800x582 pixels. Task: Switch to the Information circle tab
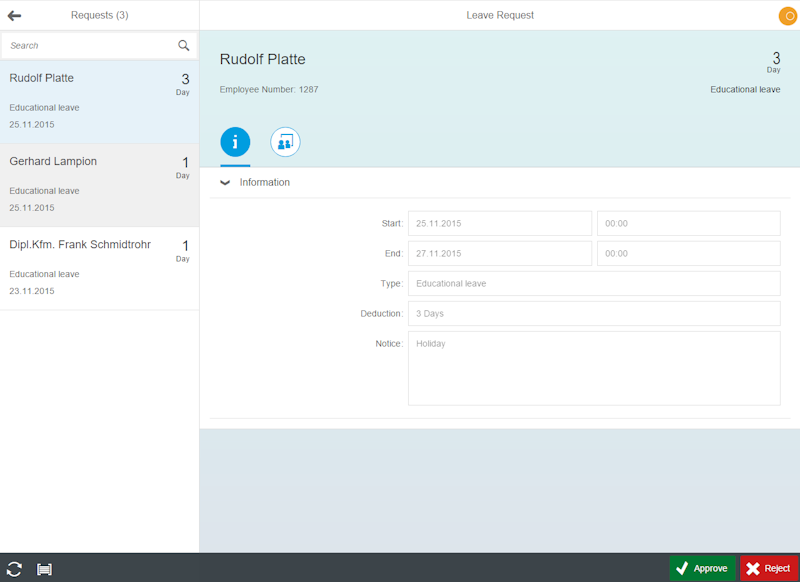[x=235, y=141]
